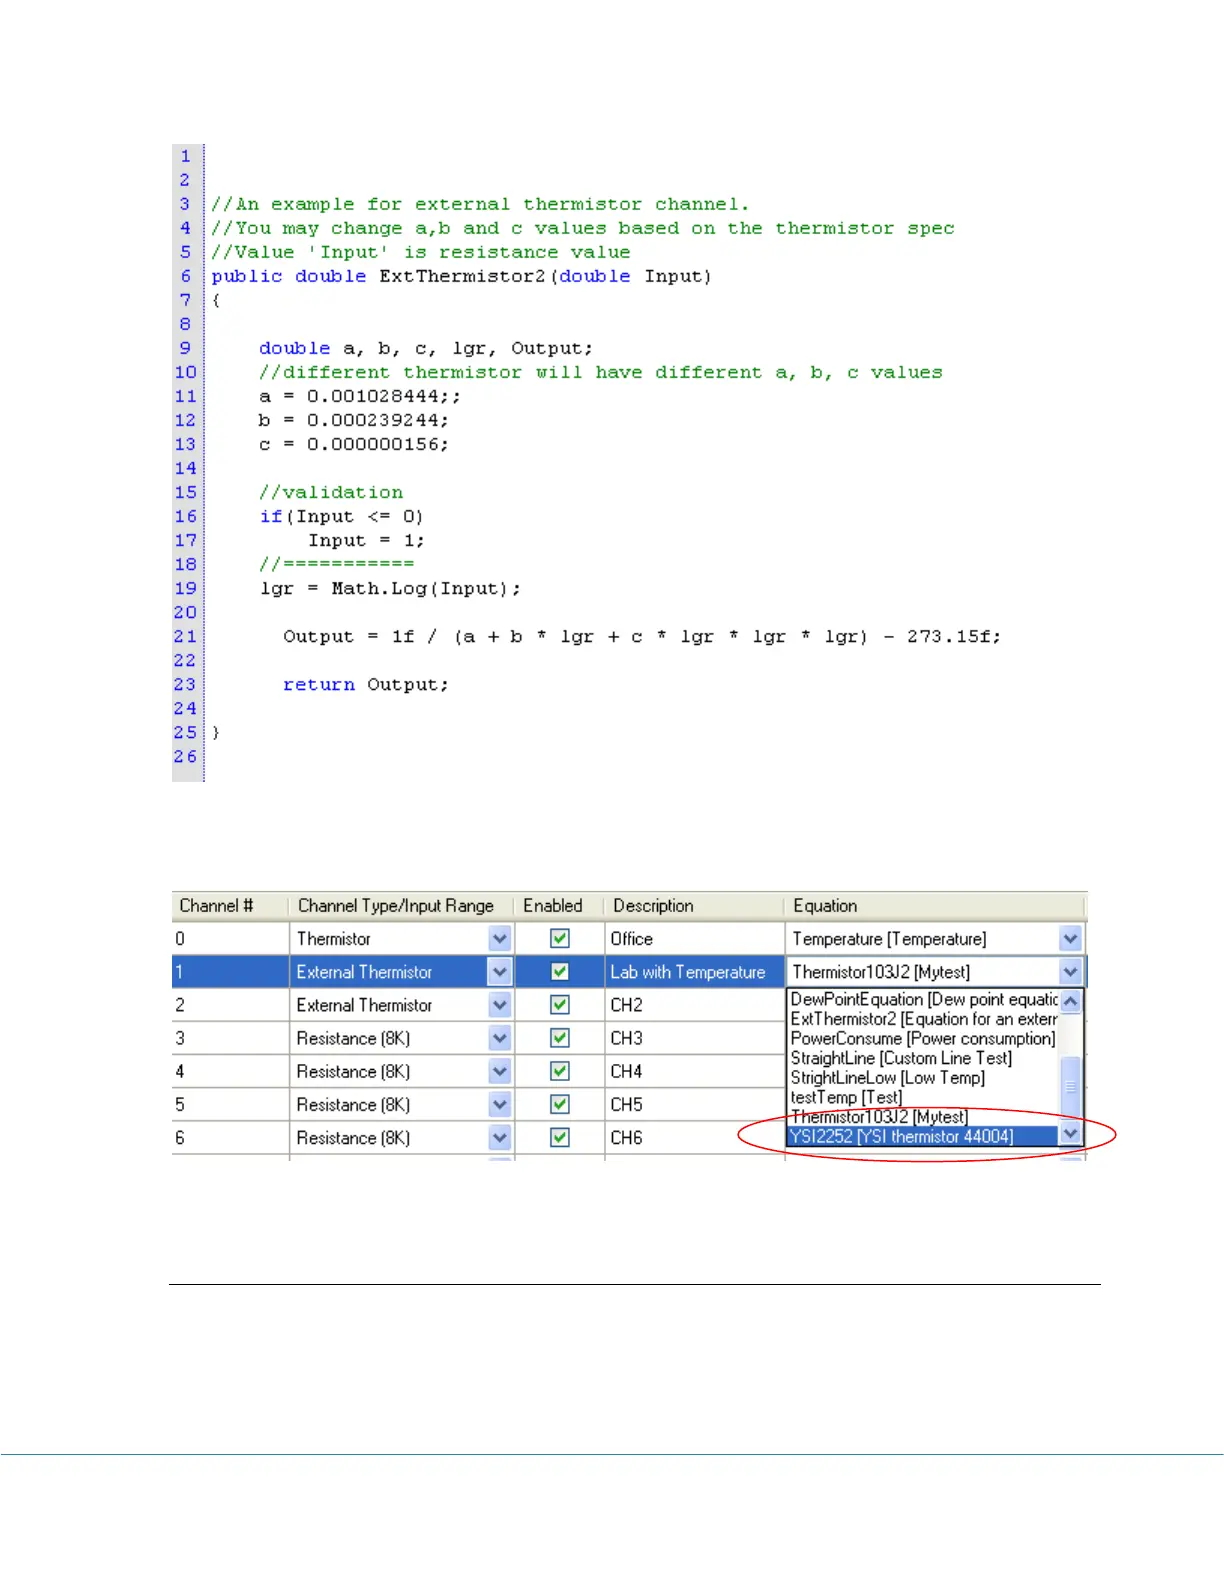Open the Temperature equation dropdown arrow

coord(1071,938)
